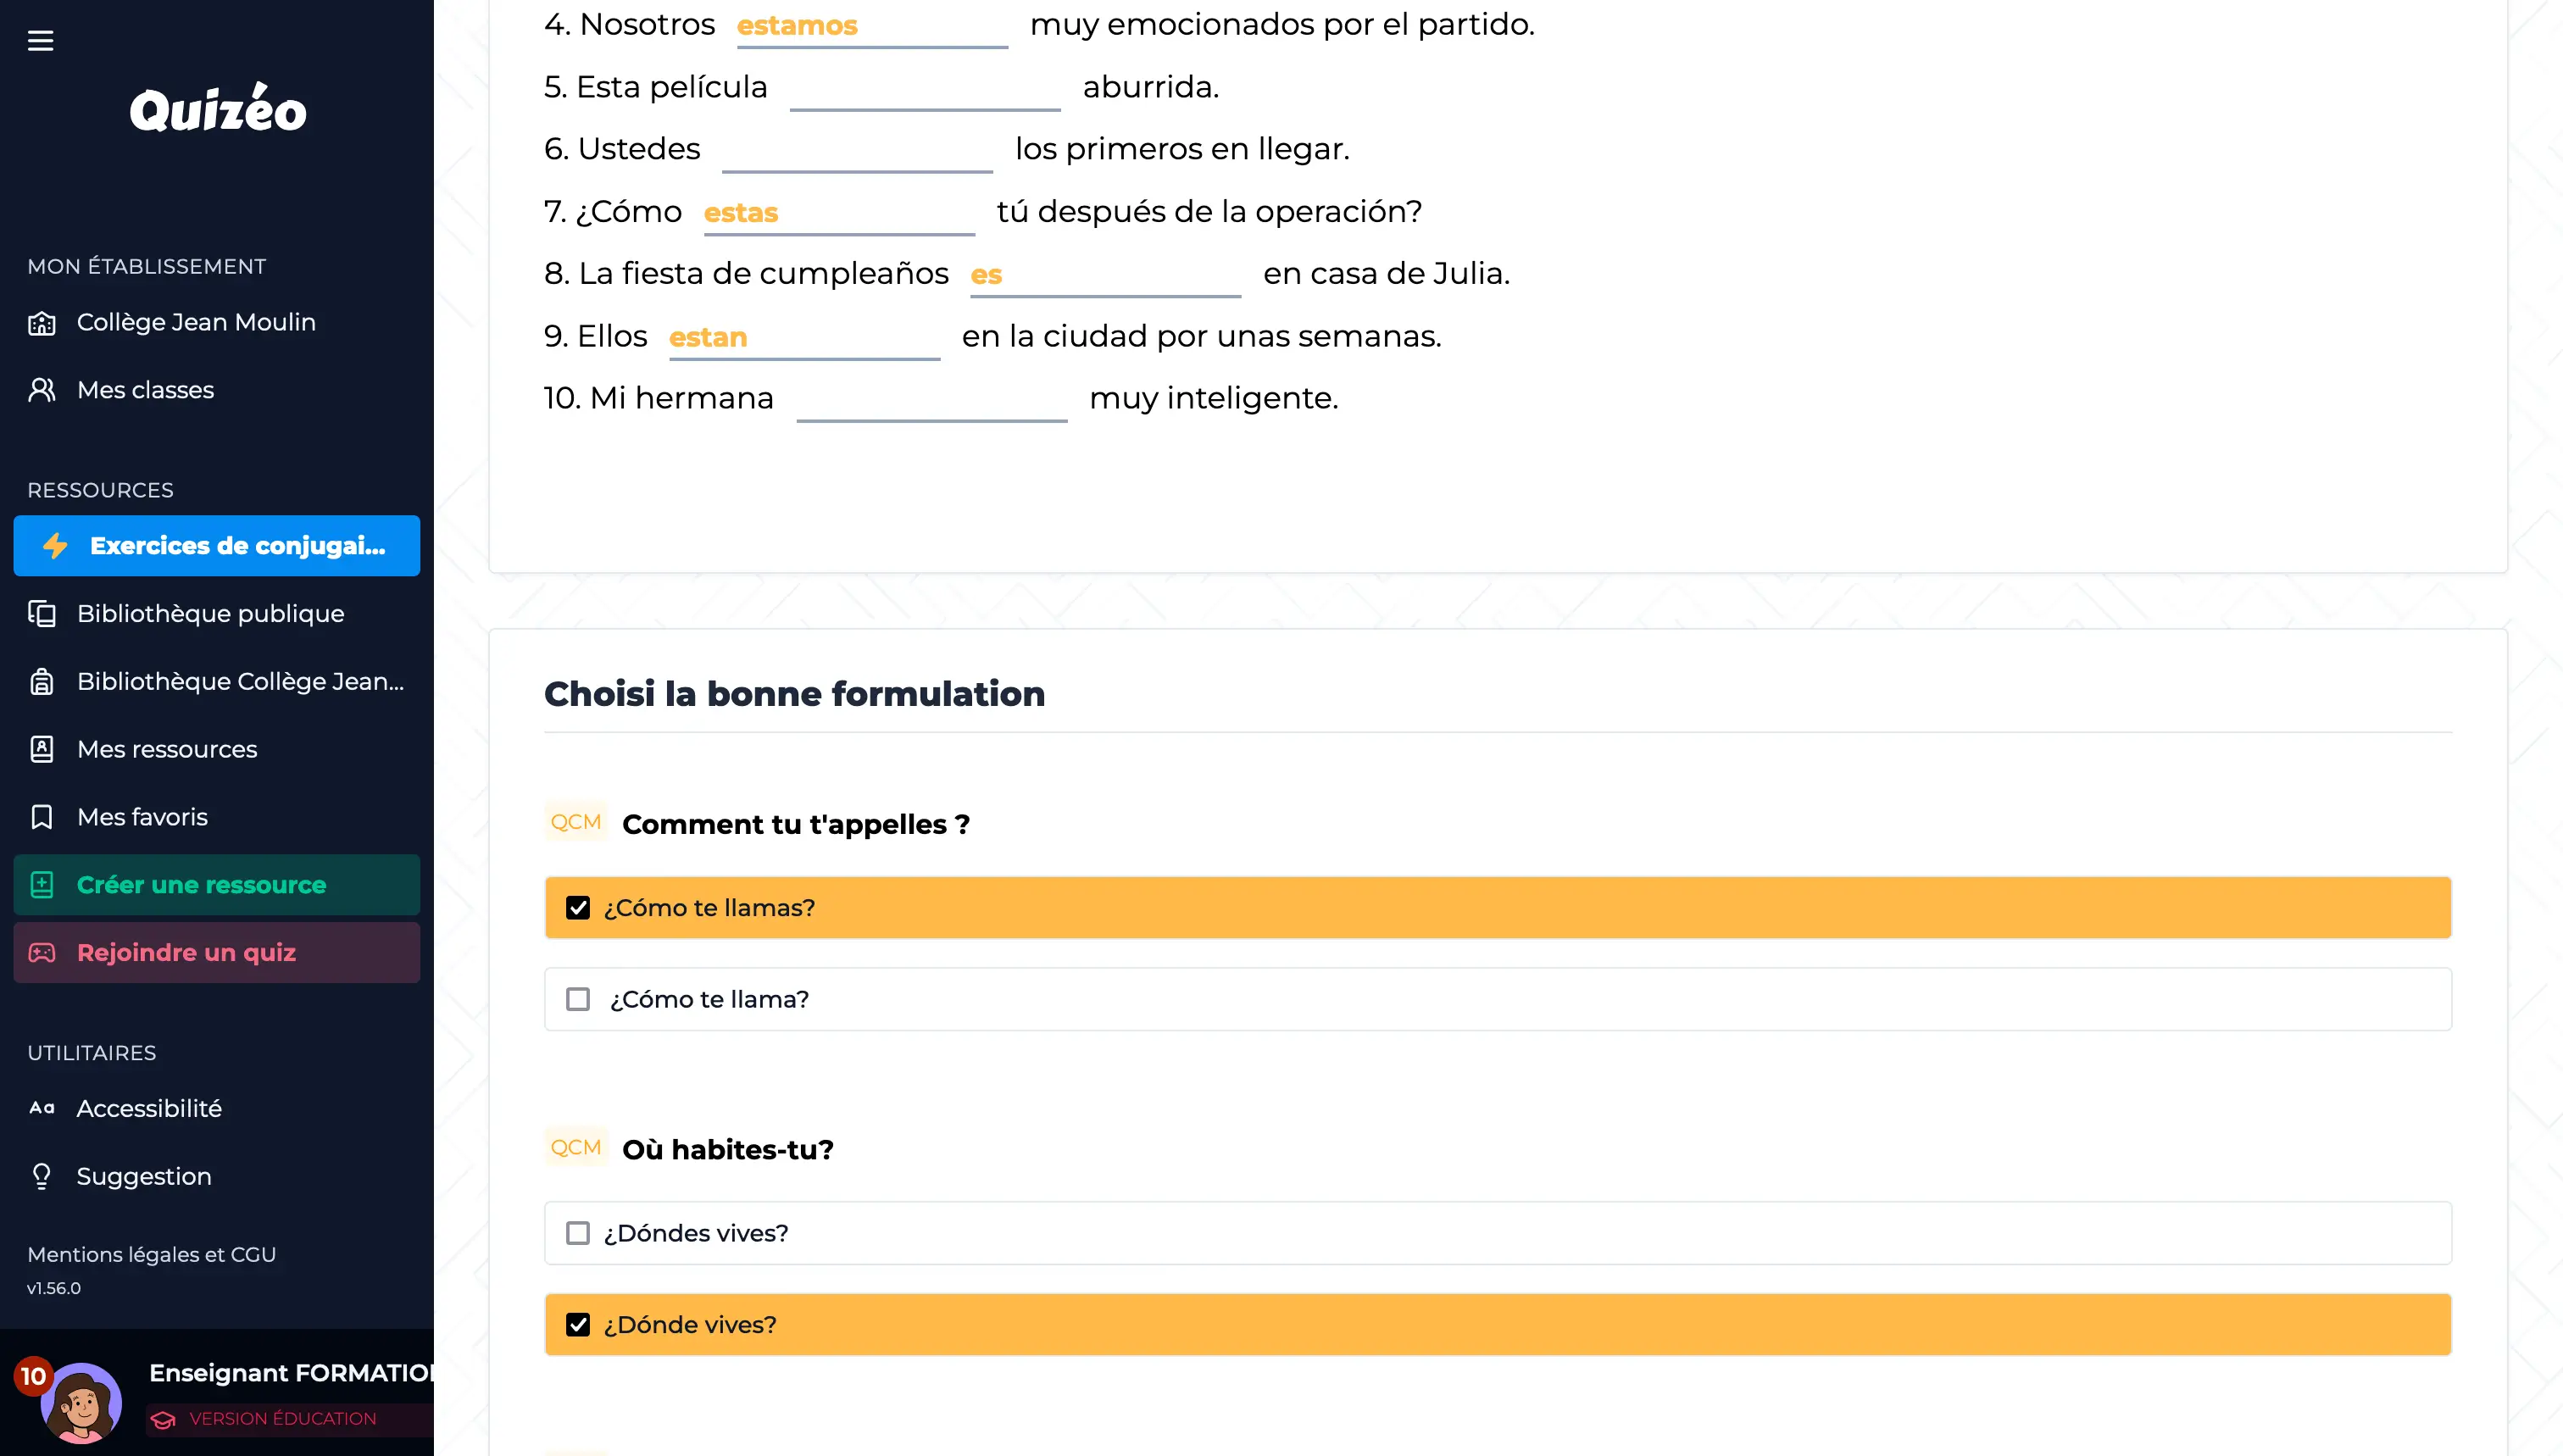Viewport: 2563px width, 1456px height.
Task: Click the Accessibilité text-size icon
Action: [x=42, y=1108]
